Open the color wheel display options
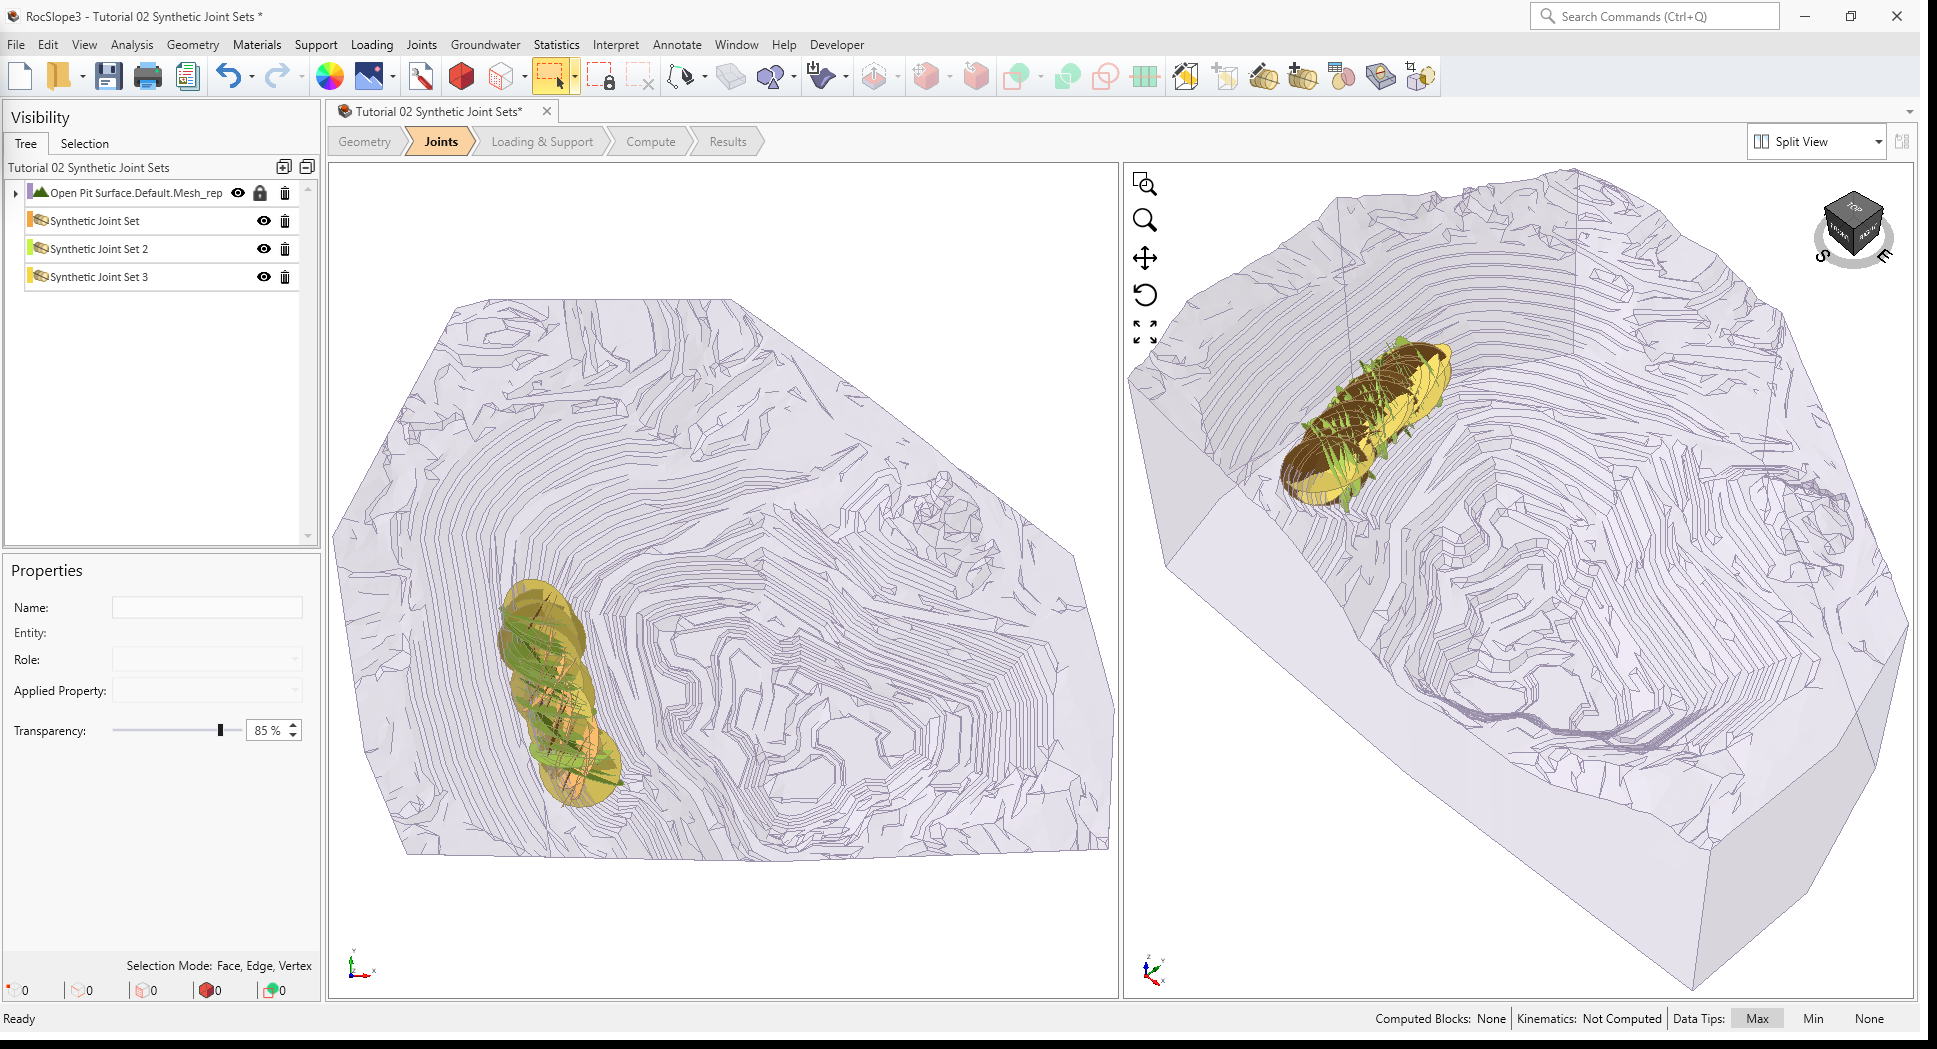1937x1049 pixels. pyautogui.click(x=329, y=76)
